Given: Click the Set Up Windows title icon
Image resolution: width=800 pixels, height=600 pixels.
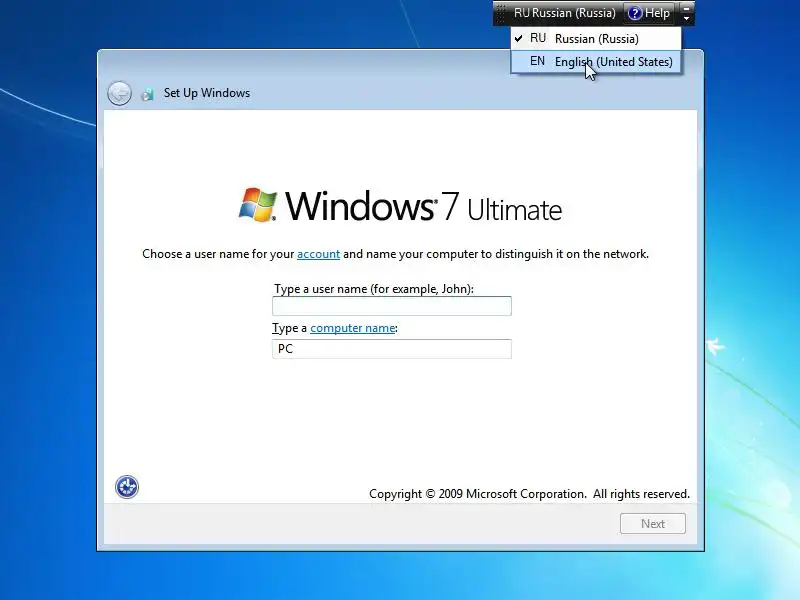Looking at the screenshot, I should pyautogui.click(x=147, y=94).
